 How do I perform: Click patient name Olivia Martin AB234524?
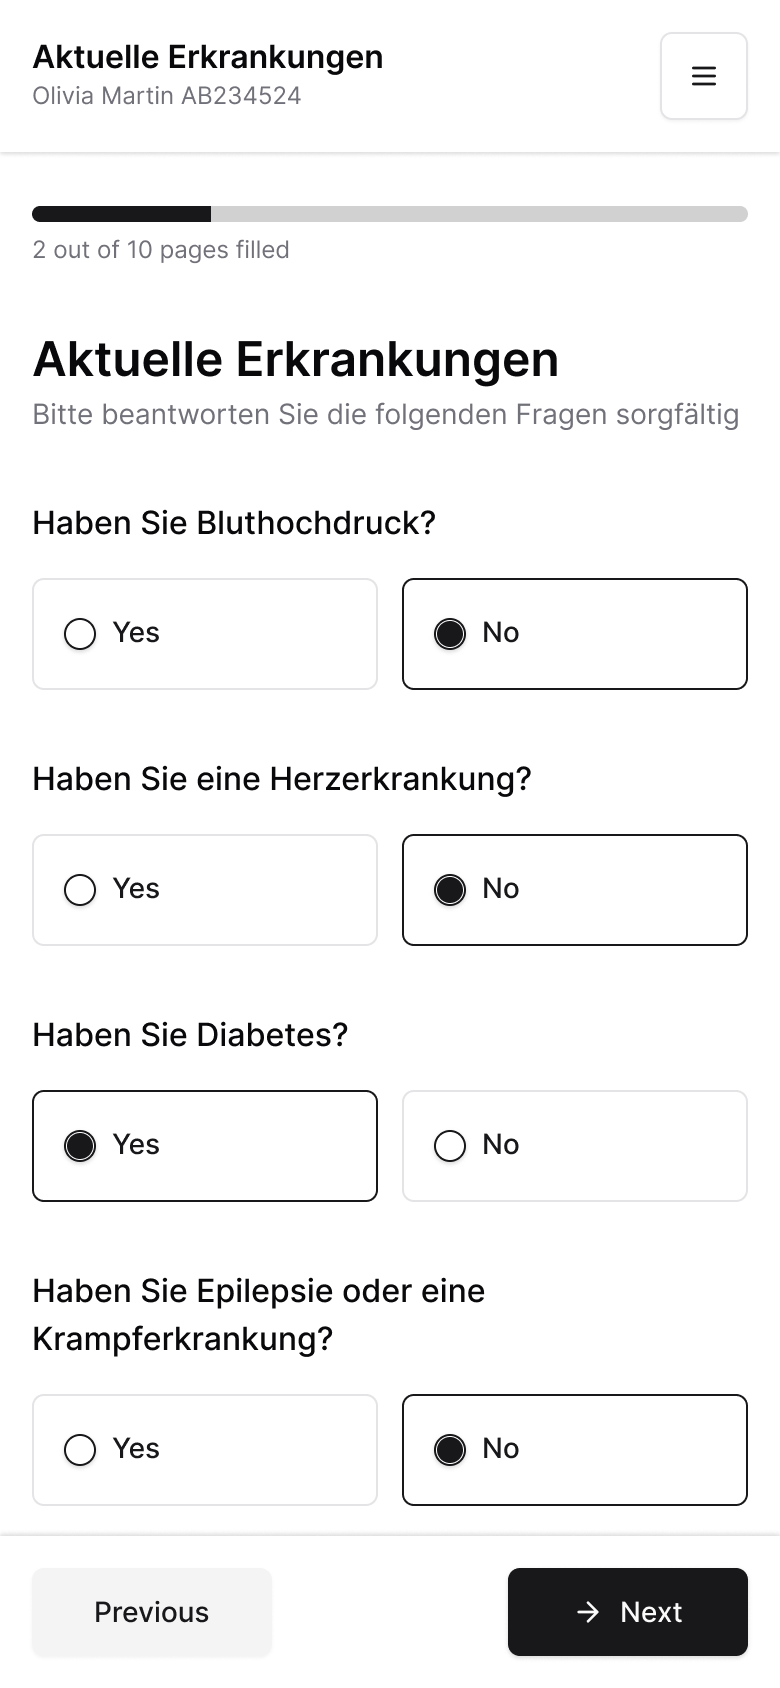167,96
